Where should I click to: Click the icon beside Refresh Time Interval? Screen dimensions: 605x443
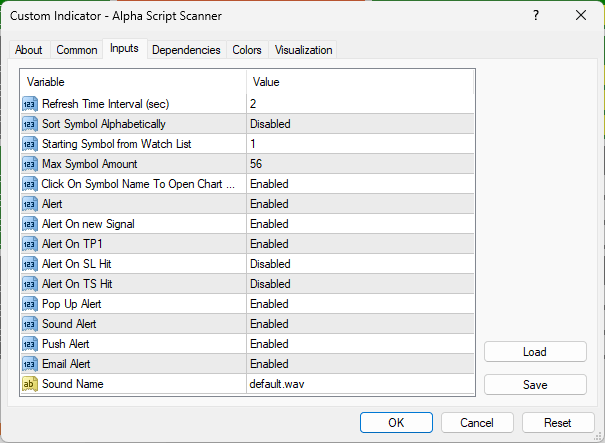(29, 104)
